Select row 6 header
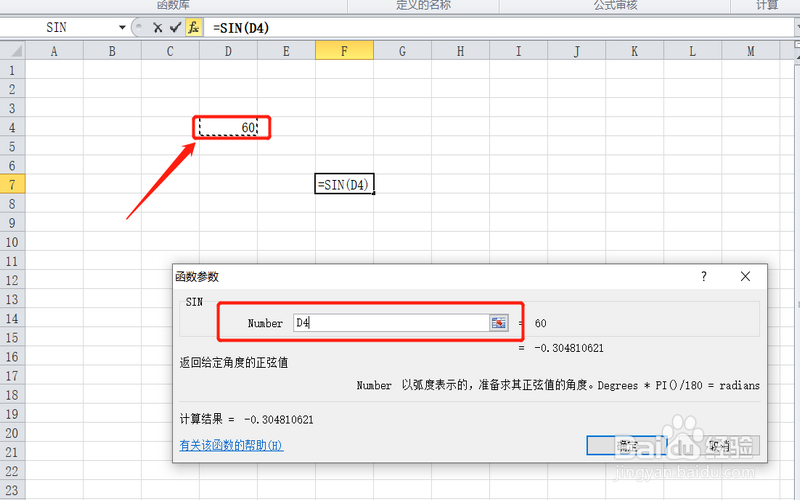This screenshot has height=500, width=800. pos(12,165)
